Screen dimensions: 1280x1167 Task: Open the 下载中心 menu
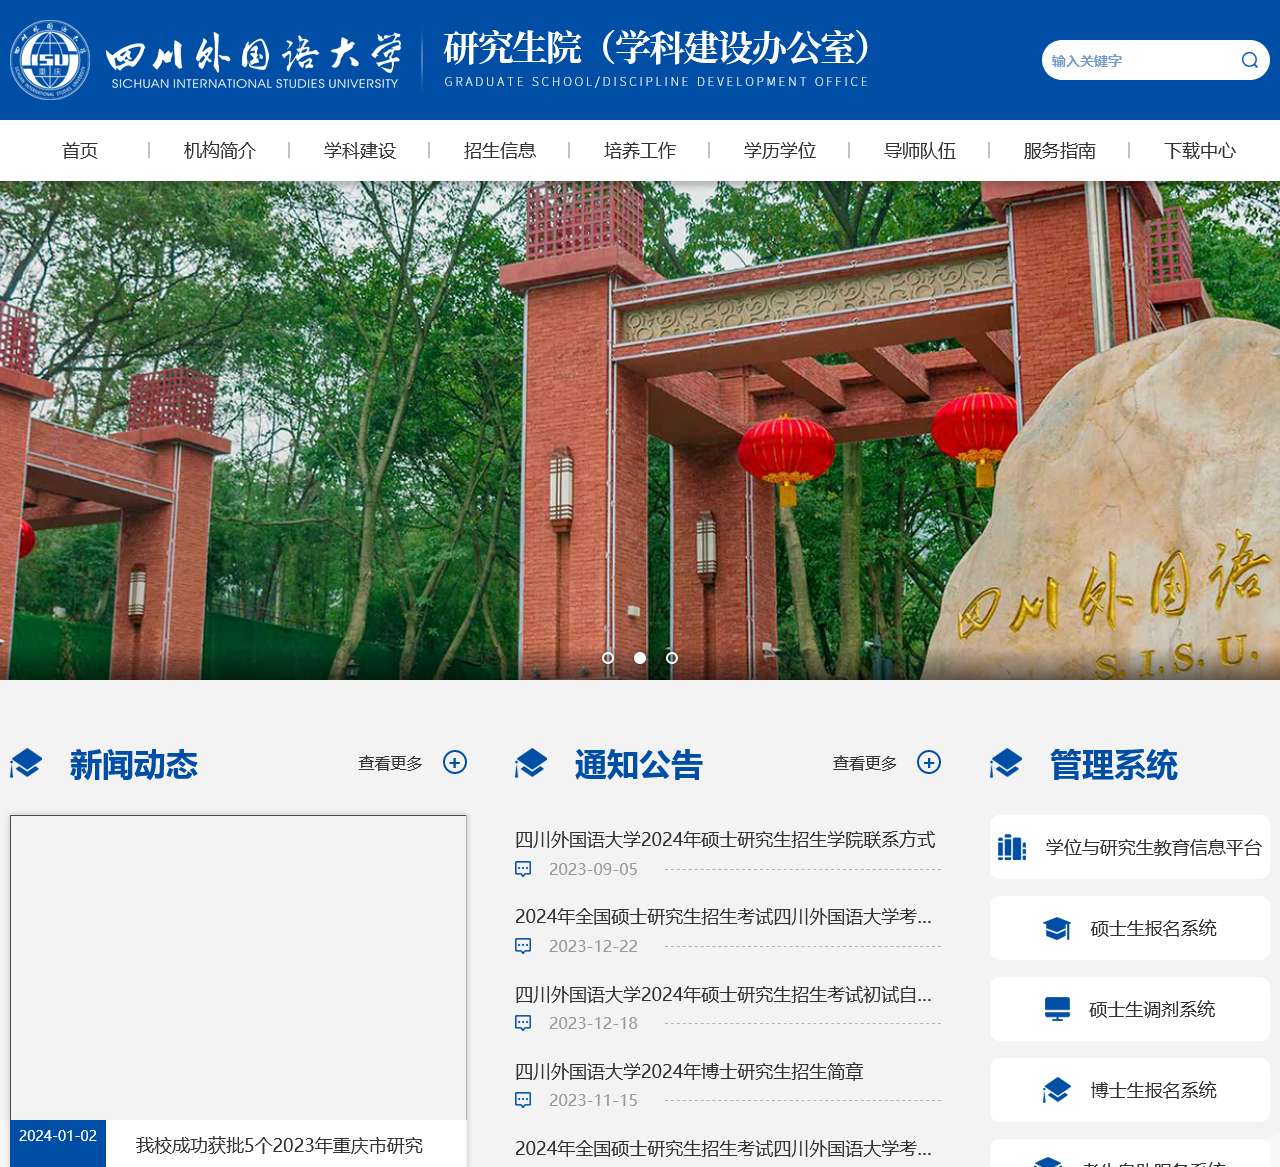(x=1200, y=150)
